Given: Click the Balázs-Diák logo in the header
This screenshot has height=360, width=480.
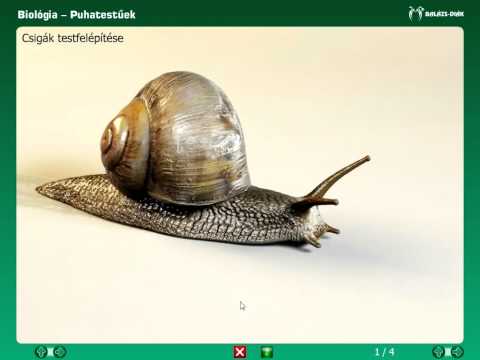Looking at the screenshot, I should point(436,14).
